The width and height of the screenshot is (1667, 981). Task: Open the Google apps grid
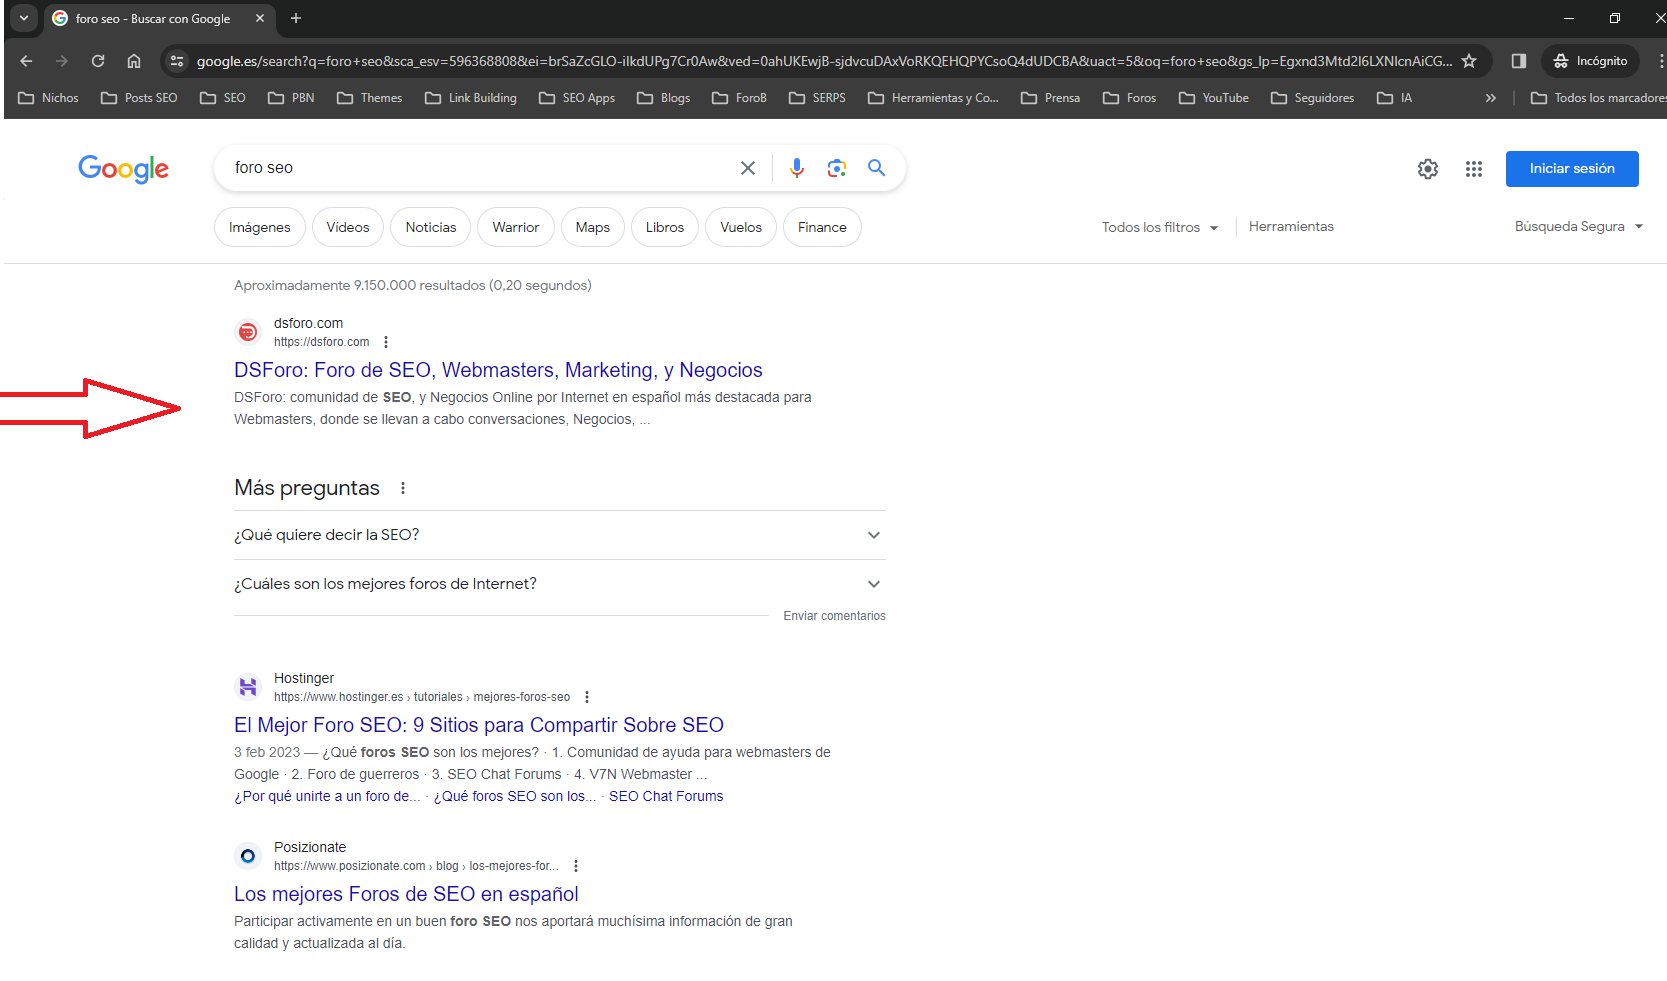(x=1473, y=169)
